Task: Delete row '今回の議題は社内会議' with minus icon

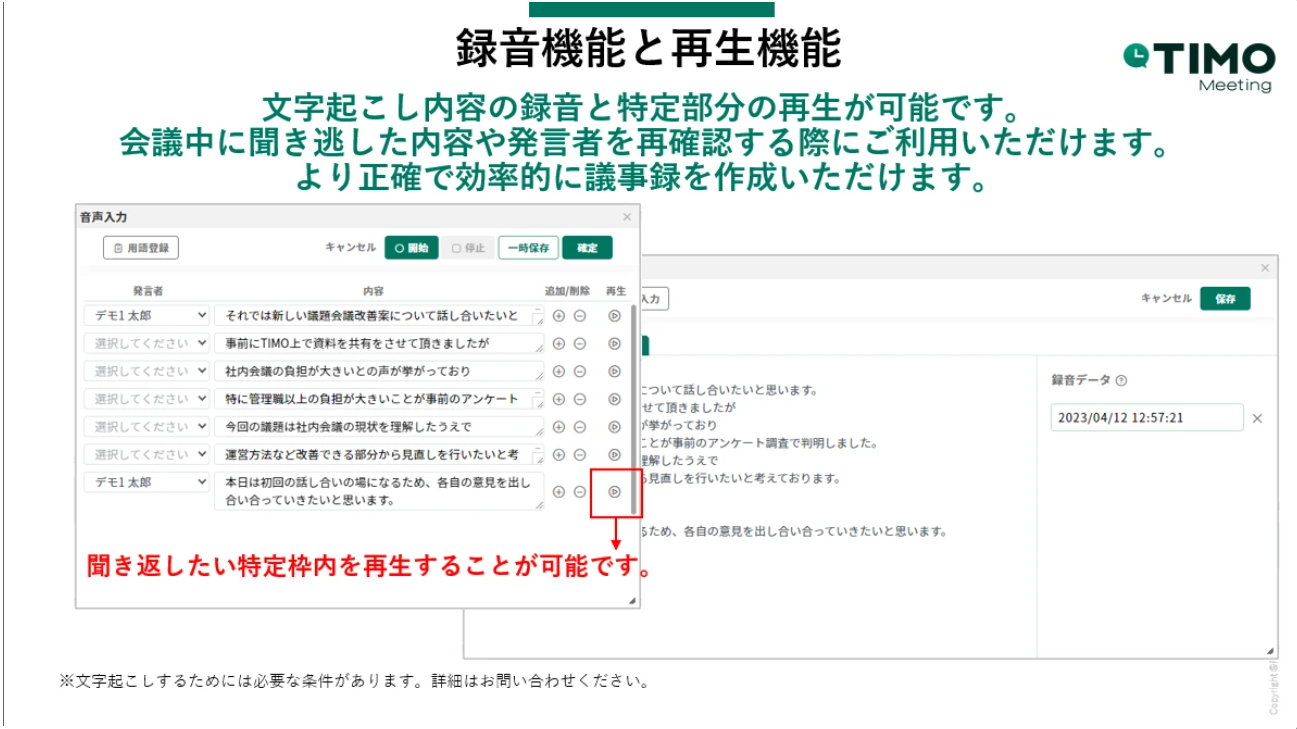Action: [x=579, y=427]
